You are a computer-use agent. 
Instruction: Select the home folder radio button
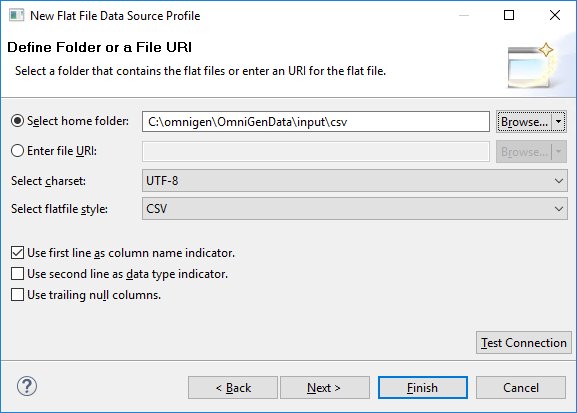point(17,121)
